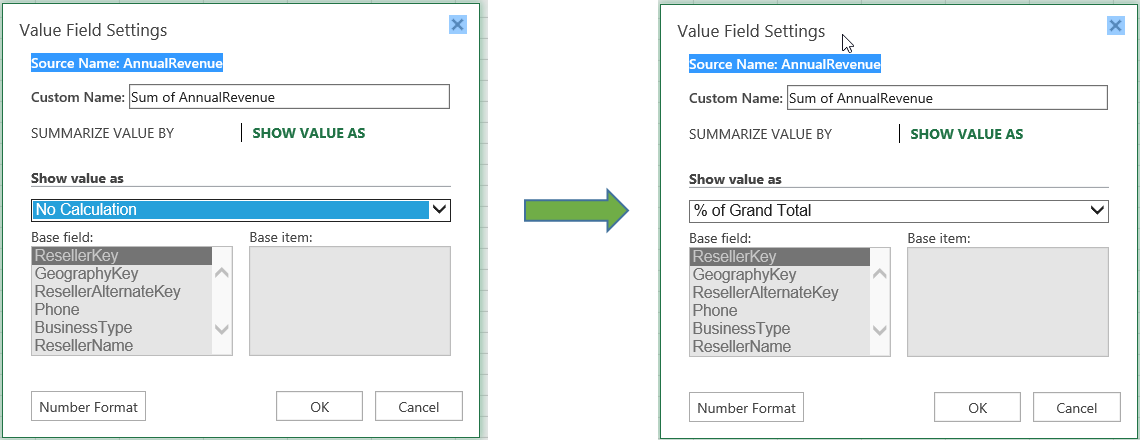Close the right Value Field Settings dialog
1140x440 pixels.
[x=1115, y=26]
